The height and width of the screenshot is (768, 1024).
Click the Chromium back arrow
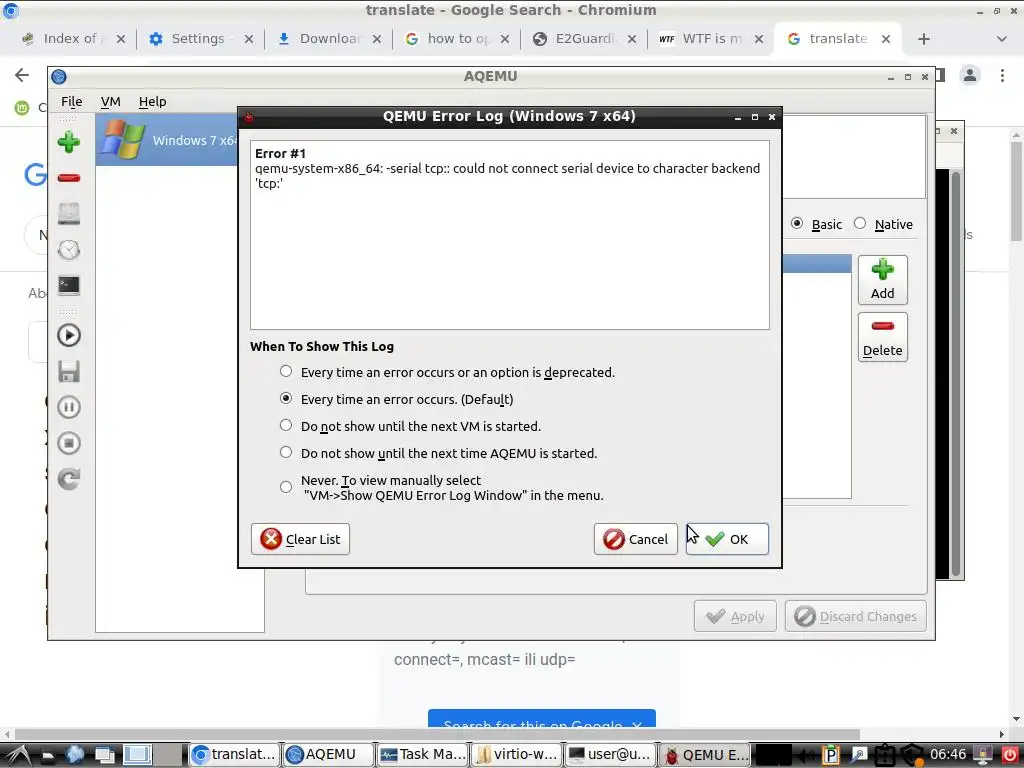(22, 75)
